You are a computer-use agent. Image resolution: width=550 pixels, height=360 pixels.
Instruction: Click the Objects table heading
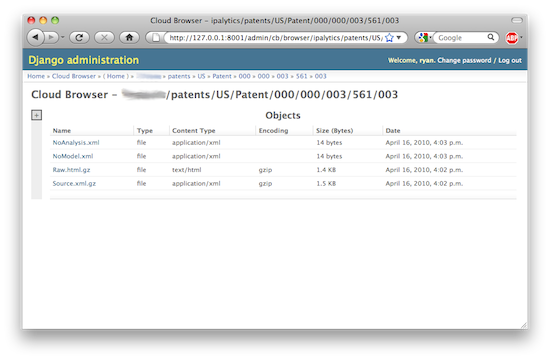tap(283, 115)
